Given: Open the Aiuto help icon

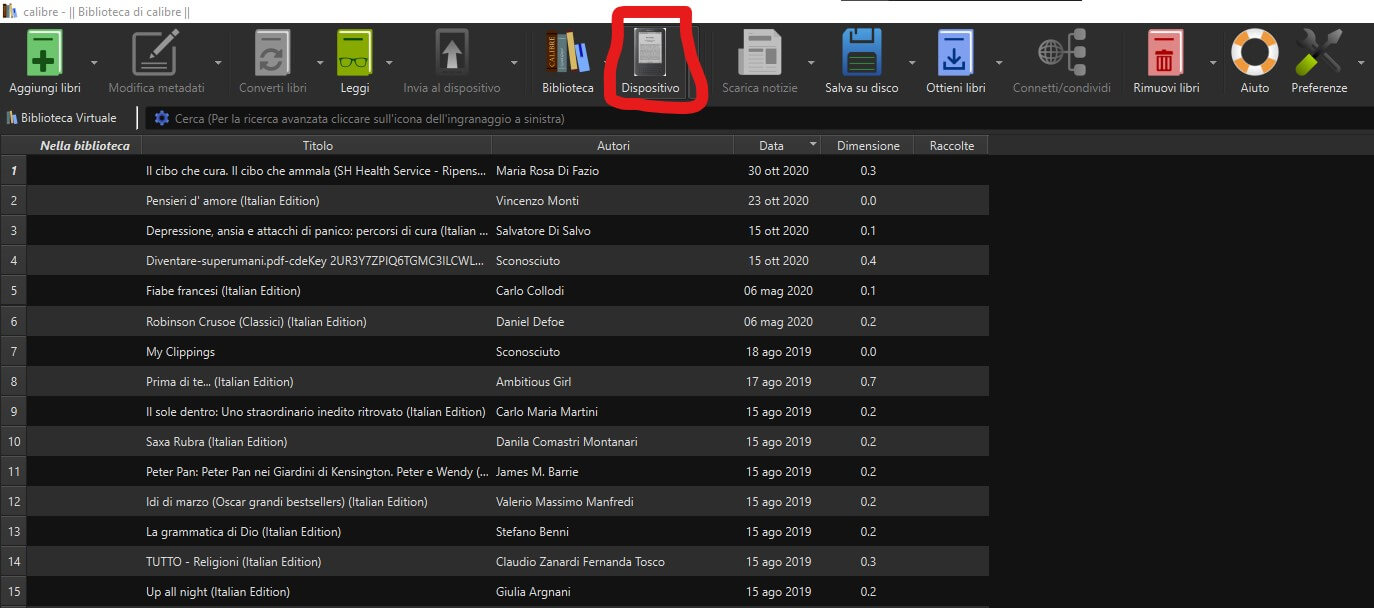Looking at the screenshot, I should (x=1254, y=53).
